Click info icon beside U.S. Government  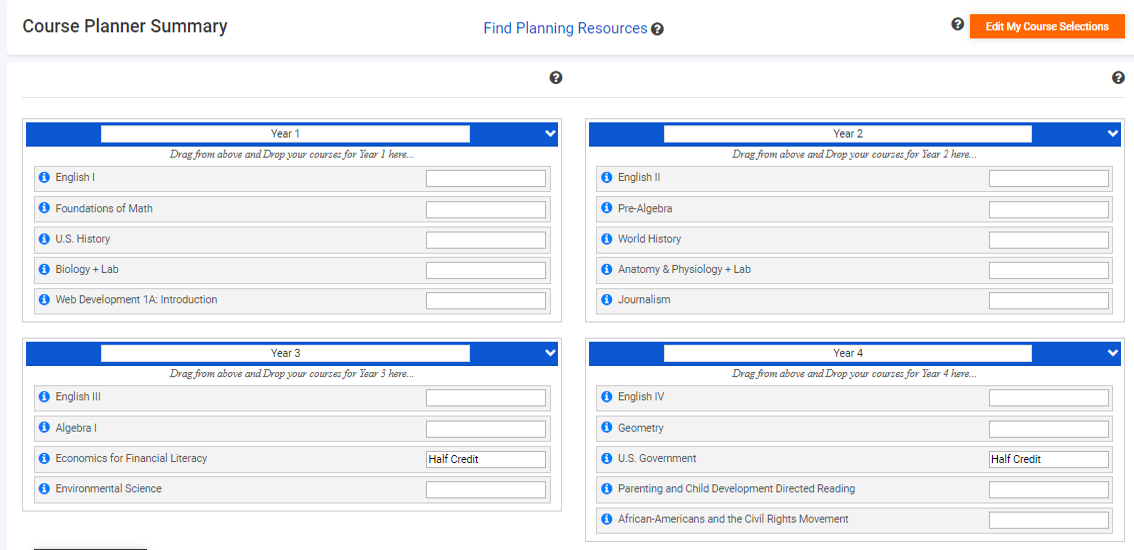[x=607, y=458]
